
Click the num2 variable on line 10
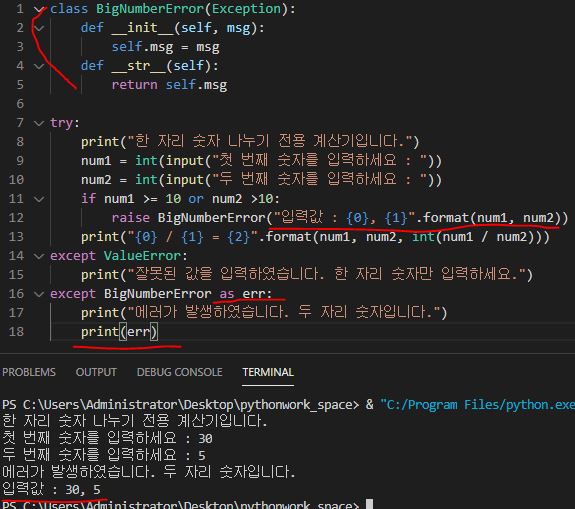click(96, 180)
